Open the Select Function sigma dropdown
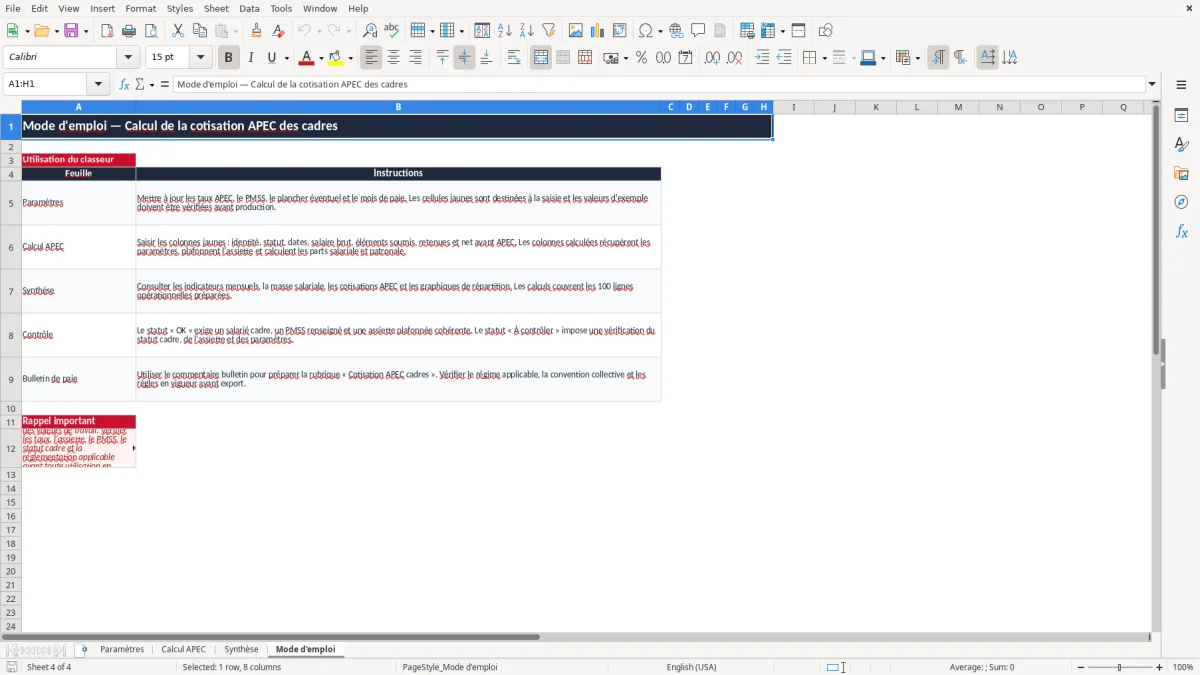 [151, 85]
